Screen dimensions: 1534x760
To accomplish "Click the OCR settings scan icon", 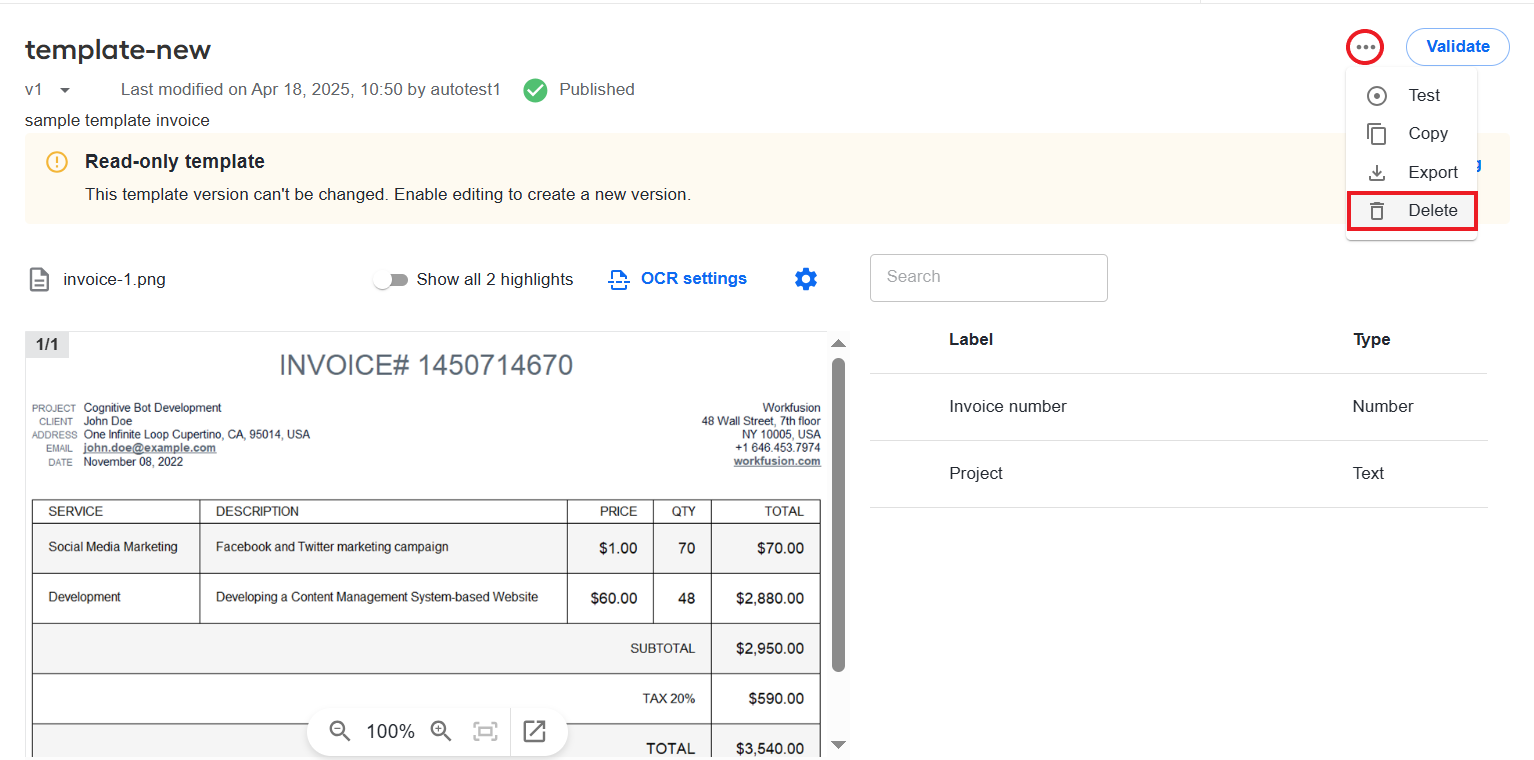I will 619,279.
